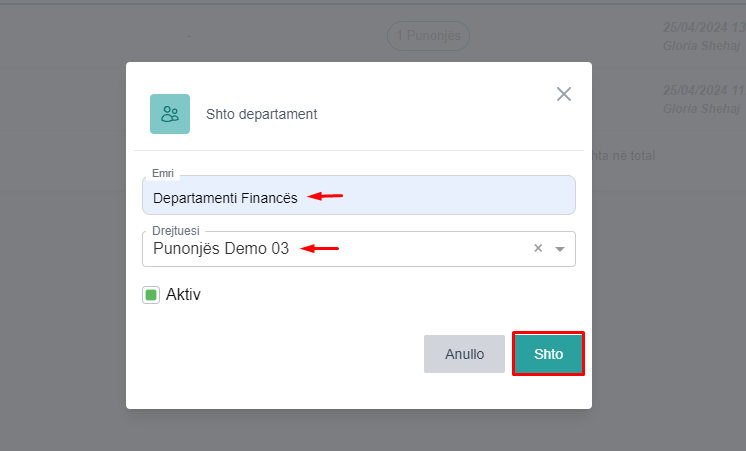Click the dash in the background row
The height and width of the screenshot is (451, 746).
(x=188, y=36)
